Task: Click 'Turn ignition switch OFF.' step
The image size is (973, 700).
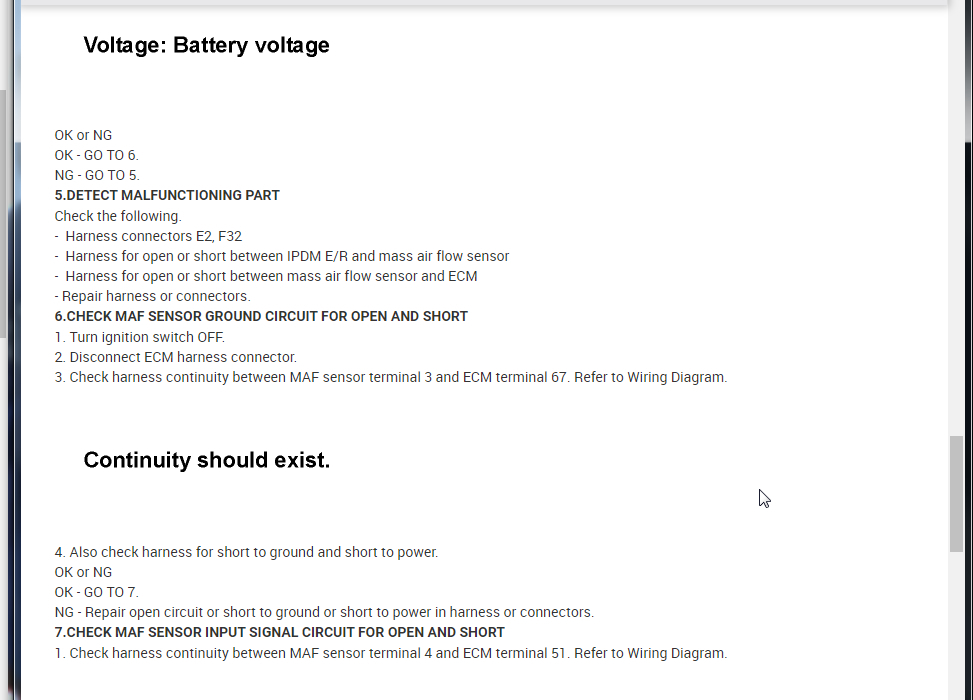Action: pos(140,337)
